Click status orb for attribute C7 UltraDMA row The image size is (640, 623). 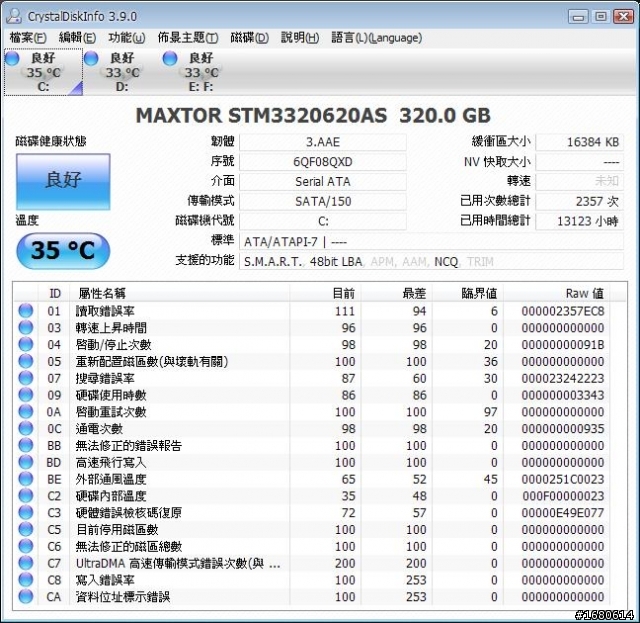26,563
